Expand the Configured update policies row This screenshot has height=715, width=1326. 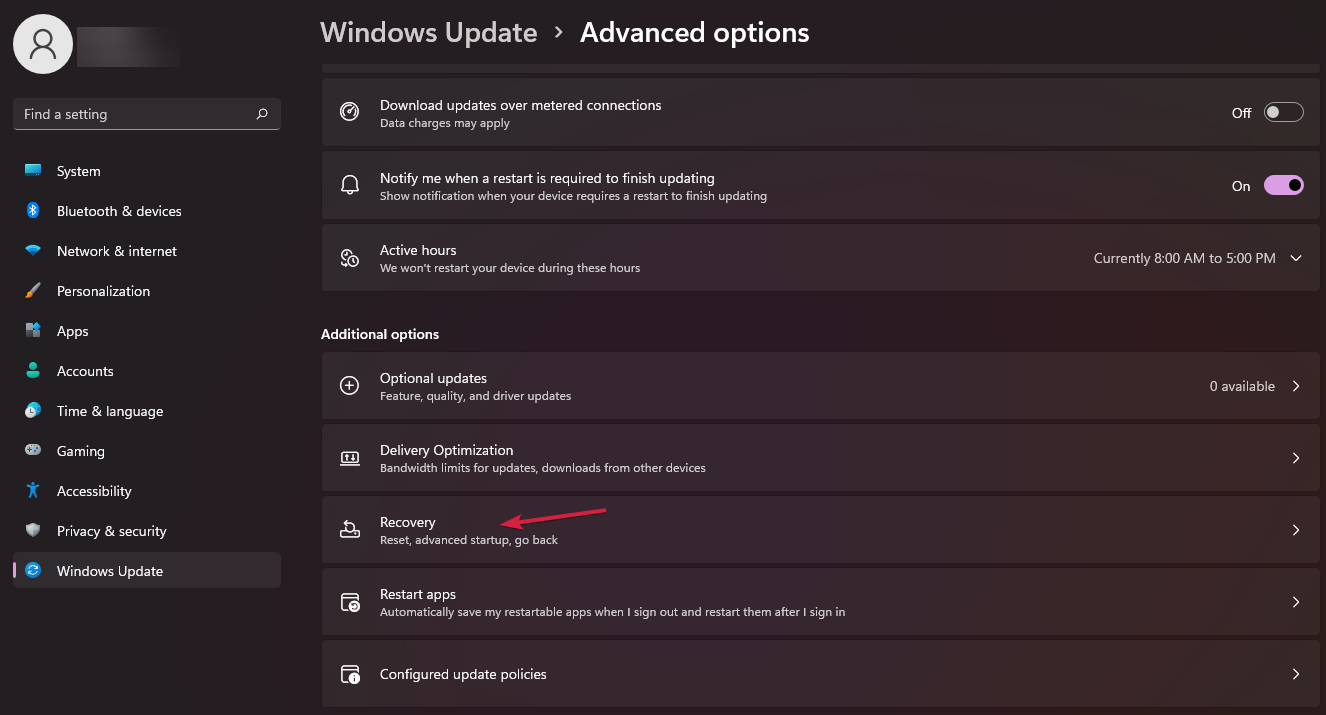tap(1295, 673)
